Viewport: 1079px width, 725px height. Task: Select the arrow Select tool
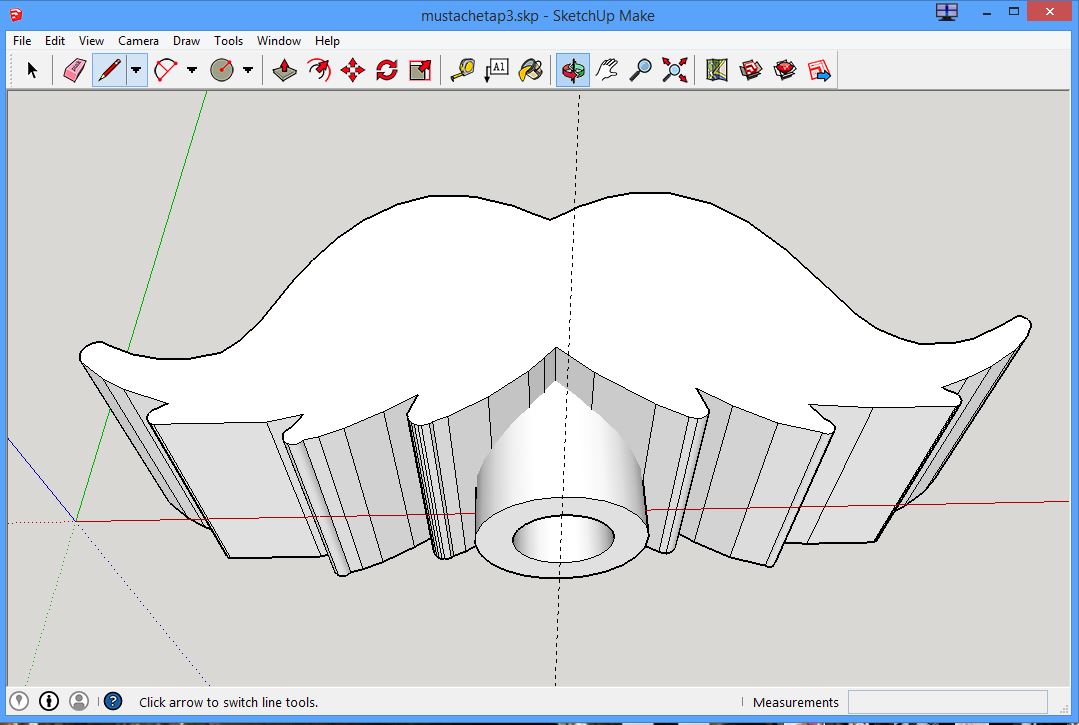(x=32, y=70)
